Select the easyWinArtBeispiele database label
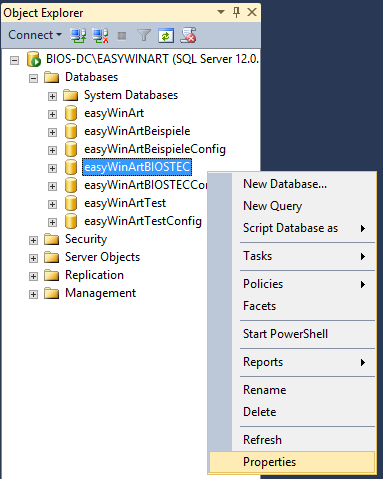This screenshot has height=479, width=383. 137,131
